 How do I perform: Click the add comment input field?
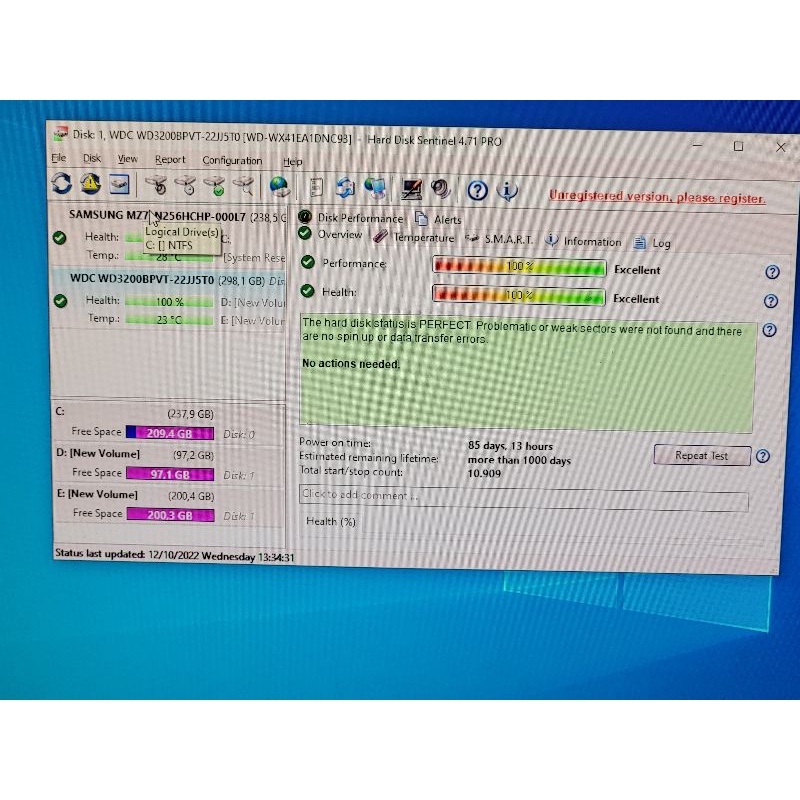click(x=523, y=497)
